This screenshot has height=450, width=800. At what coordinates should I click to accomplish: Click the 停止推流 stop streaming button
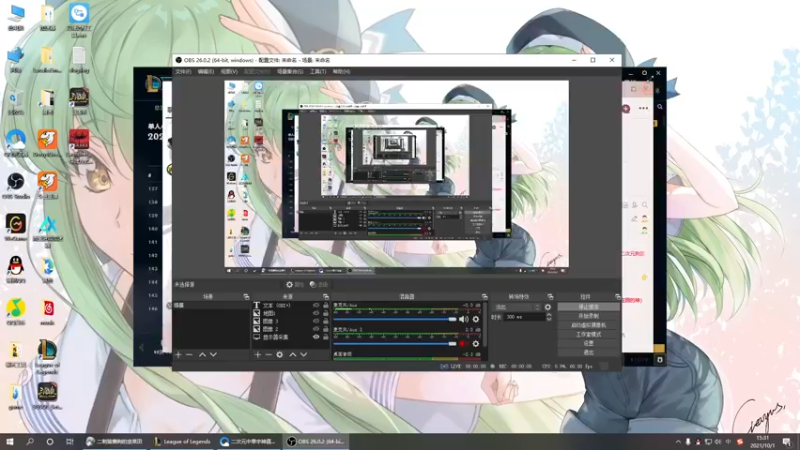[x=588, y=307]
